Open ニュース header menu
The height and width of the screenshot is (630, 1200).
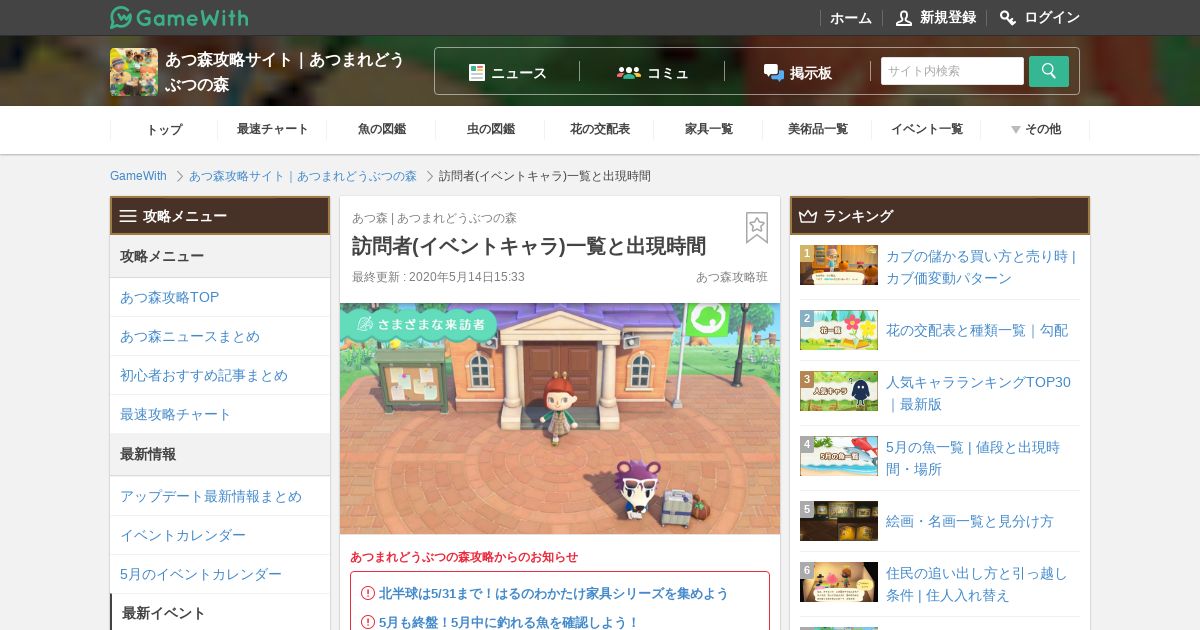[508, 72]
